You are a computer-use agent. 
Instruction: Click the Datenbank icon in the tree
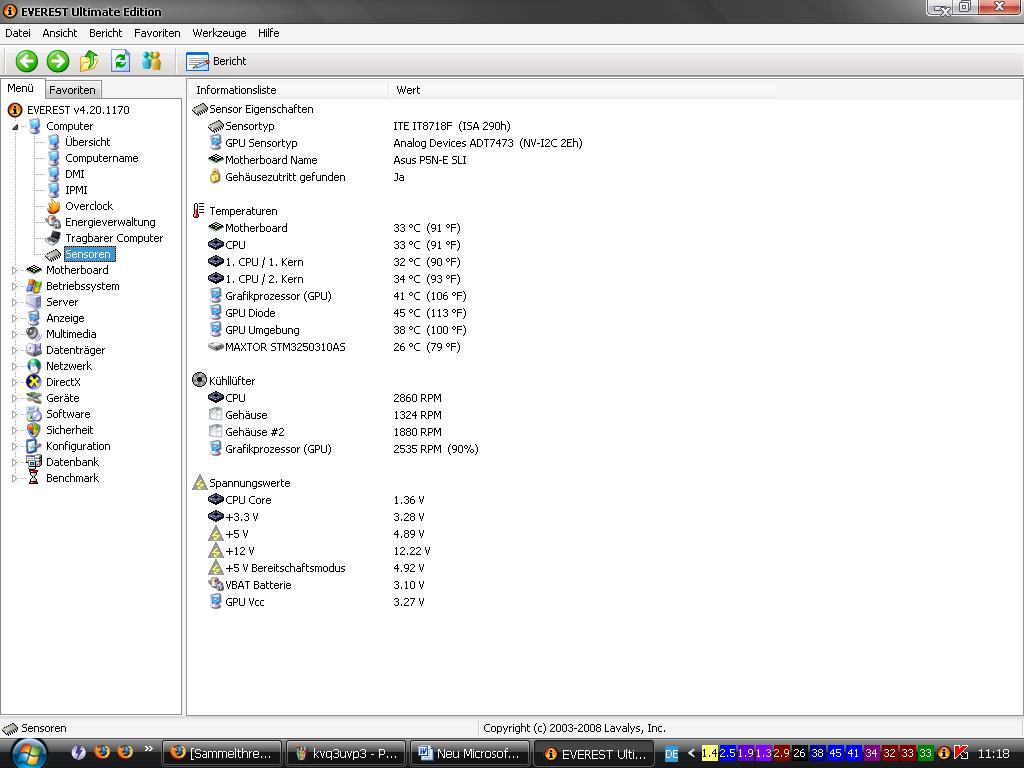pos(34,462)
